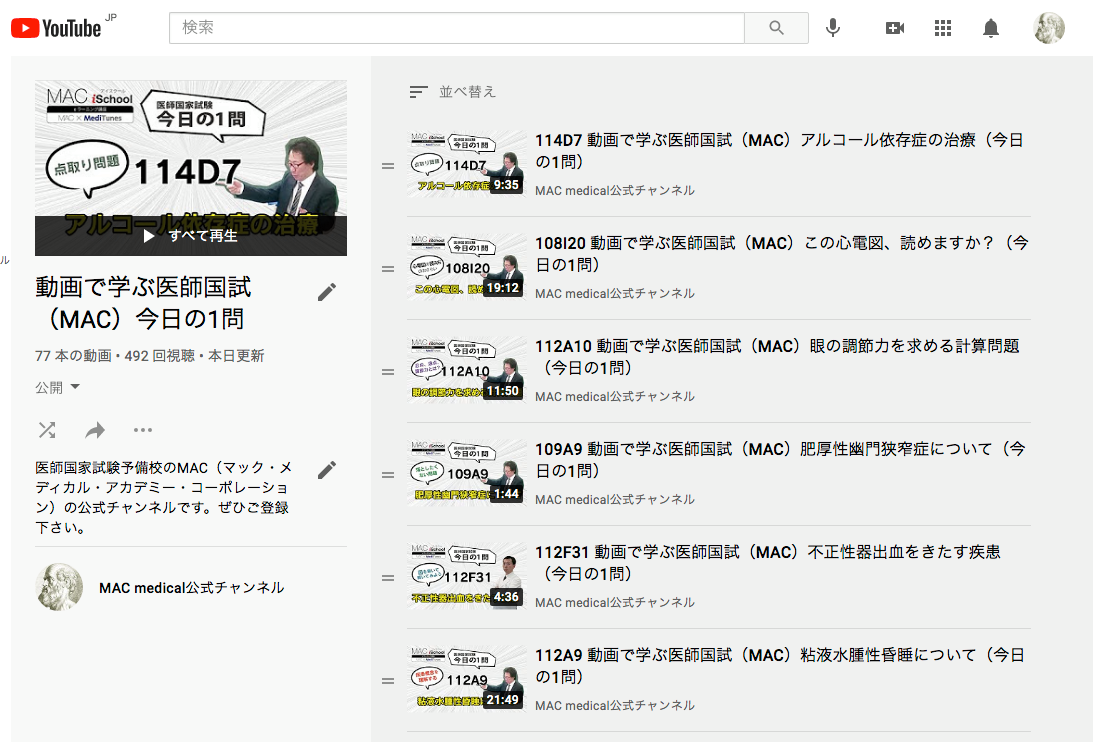The width and height of the screenshot is (1093, 742).
Task: Open channel link under the 112F31 video
Action: (615, 603)
